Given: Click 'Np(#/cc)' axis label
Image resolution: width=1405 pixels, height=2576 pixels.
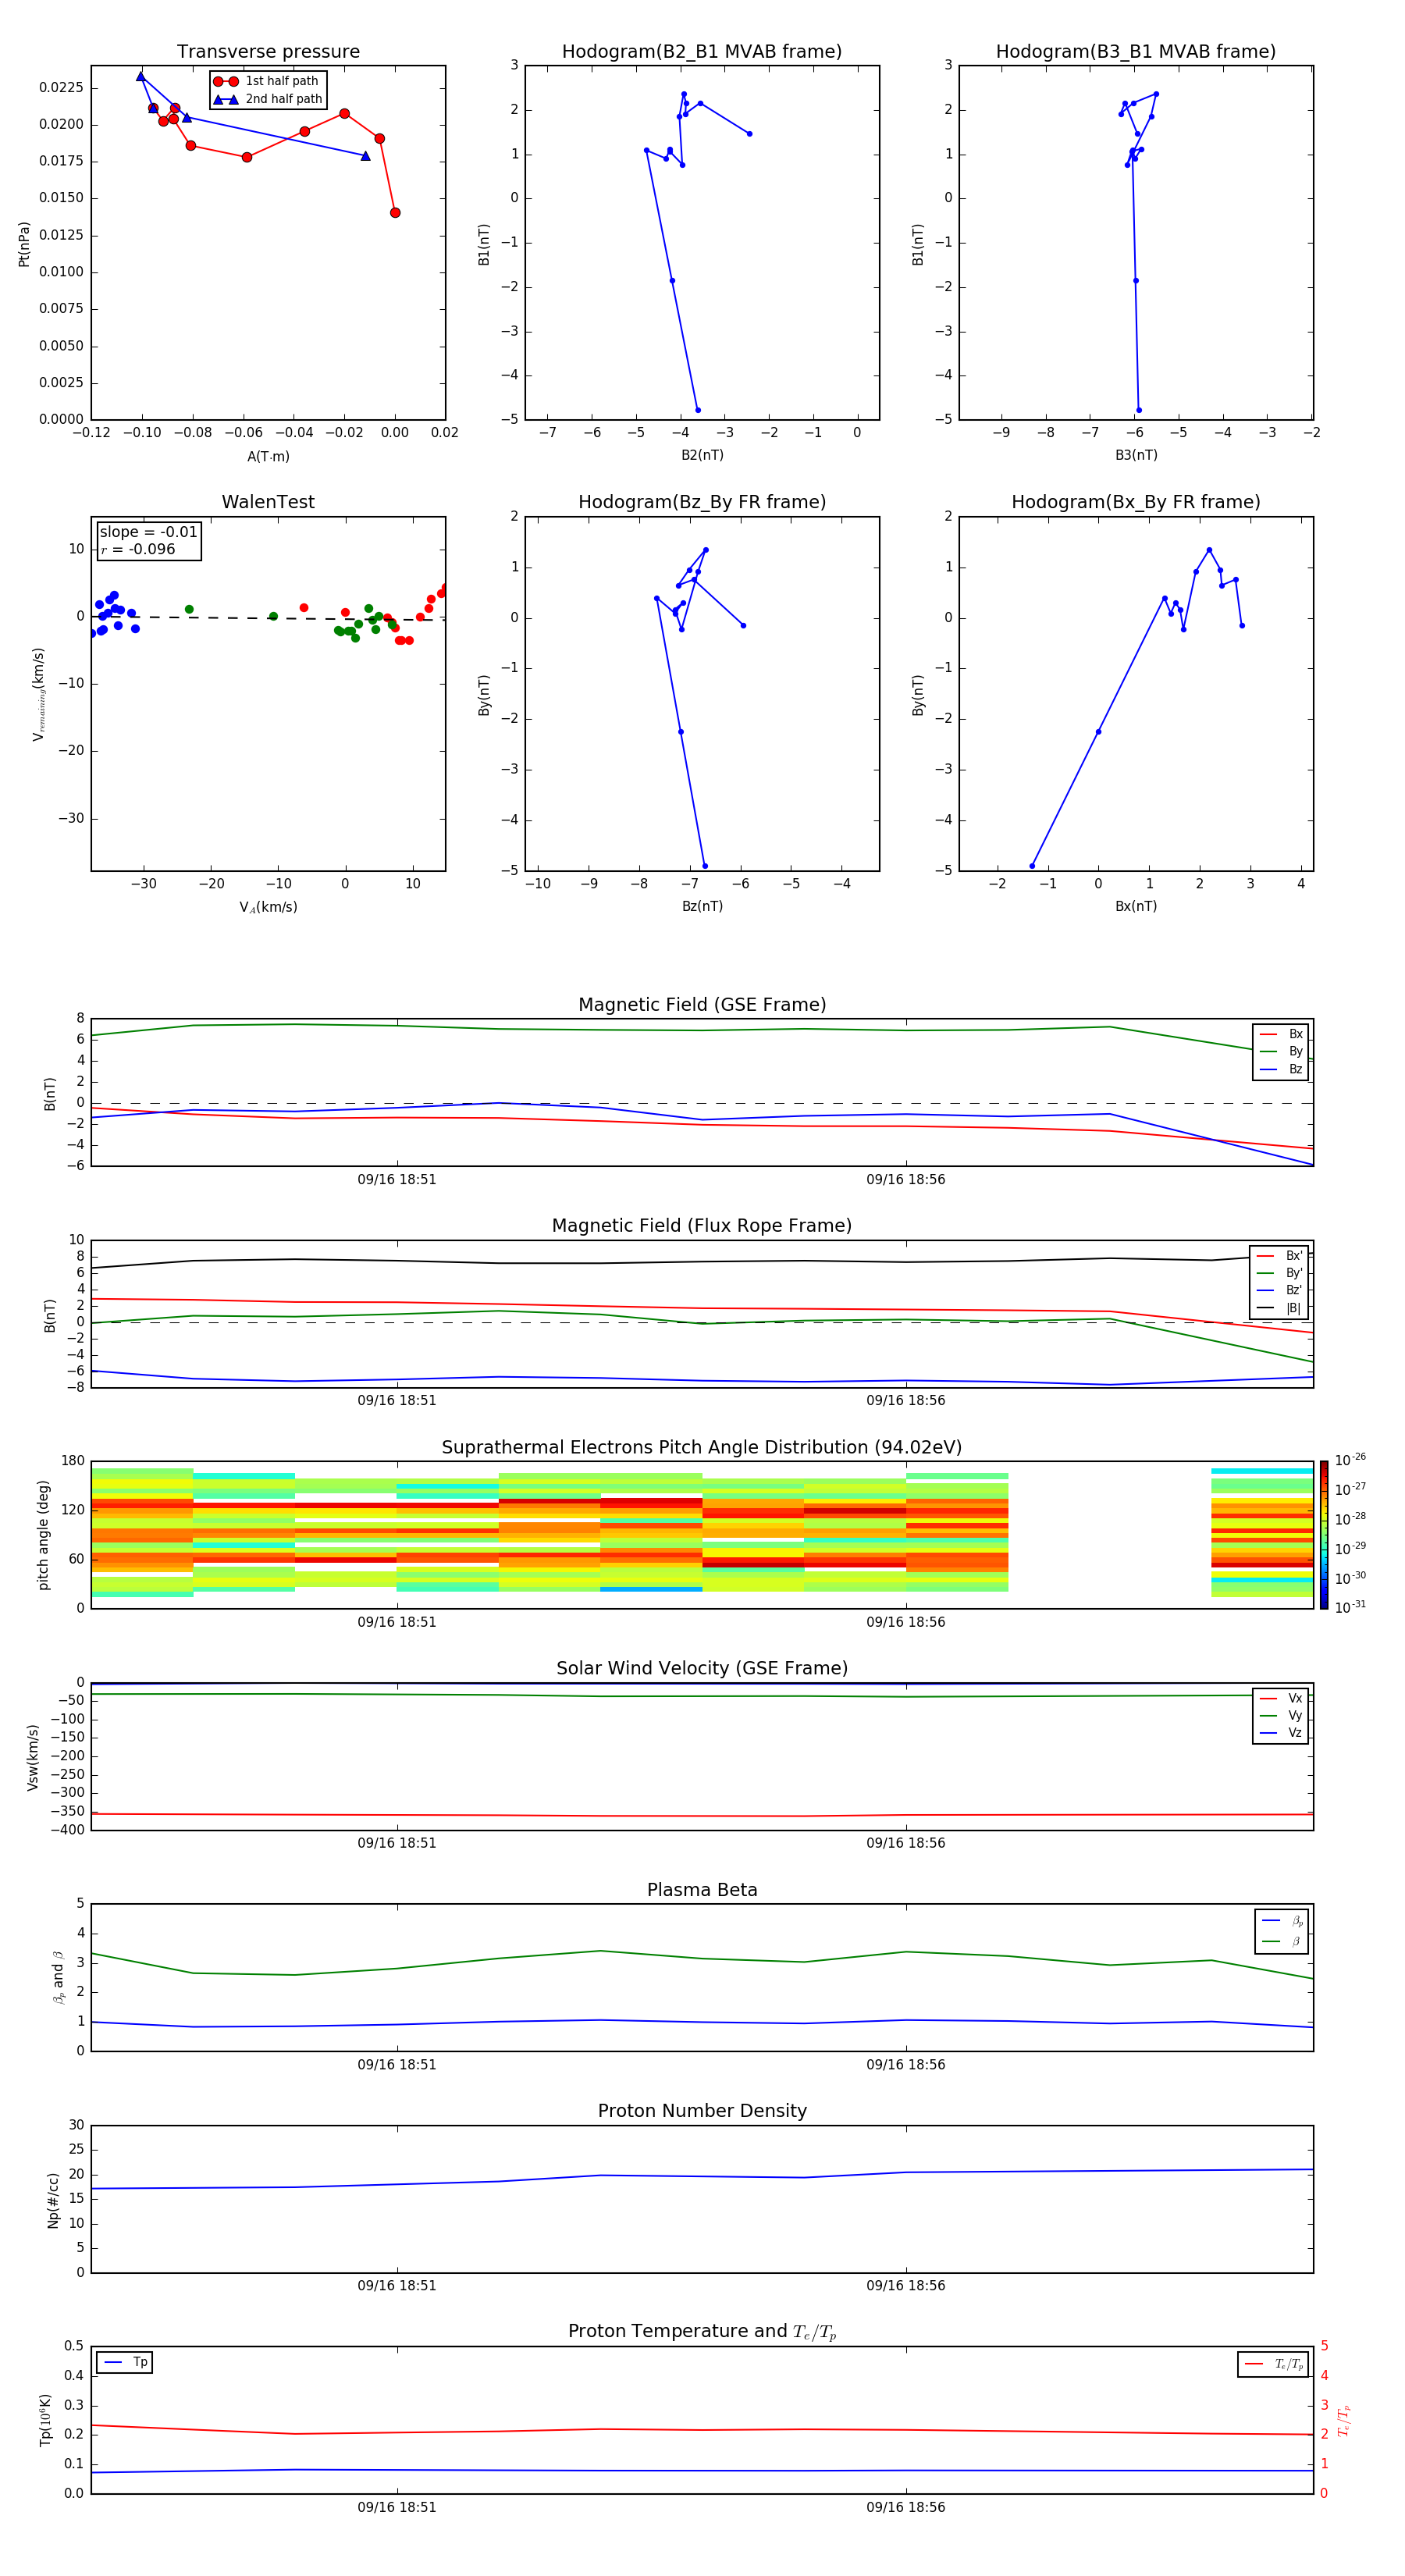Looking at the screenshot, I should click(54, 2200).
